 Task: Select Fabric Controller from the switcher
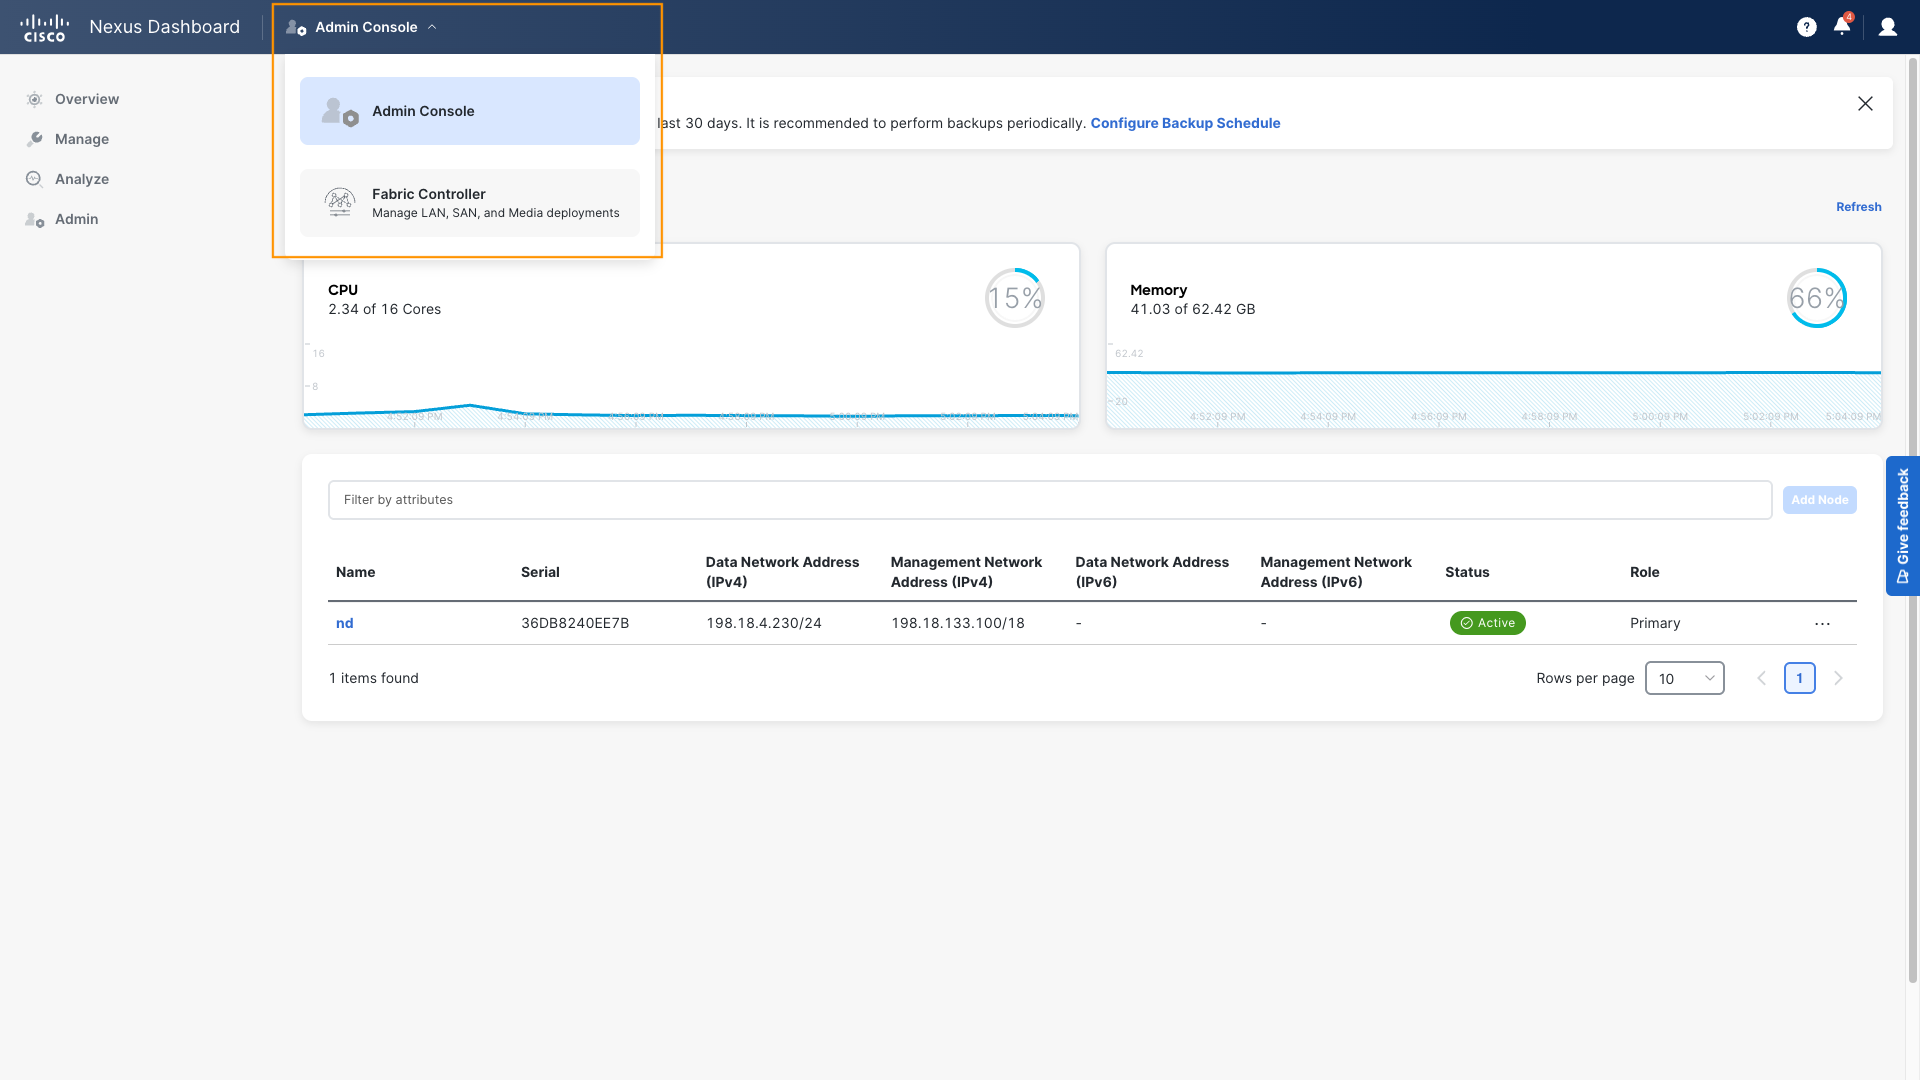[x=470, y=203]
